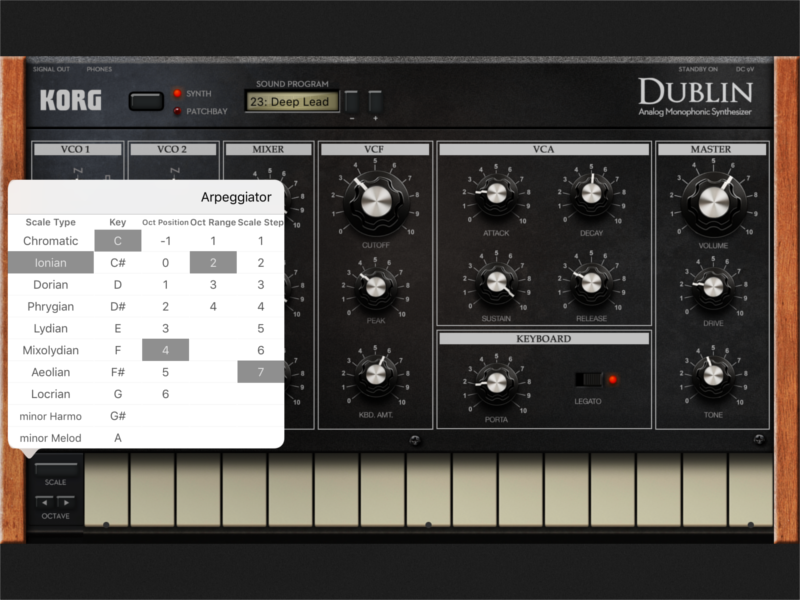Image resolution: width=800 pixels, height=600 pixels.
Task: Set Oct Range to 4
Action: tap(213, 307)
